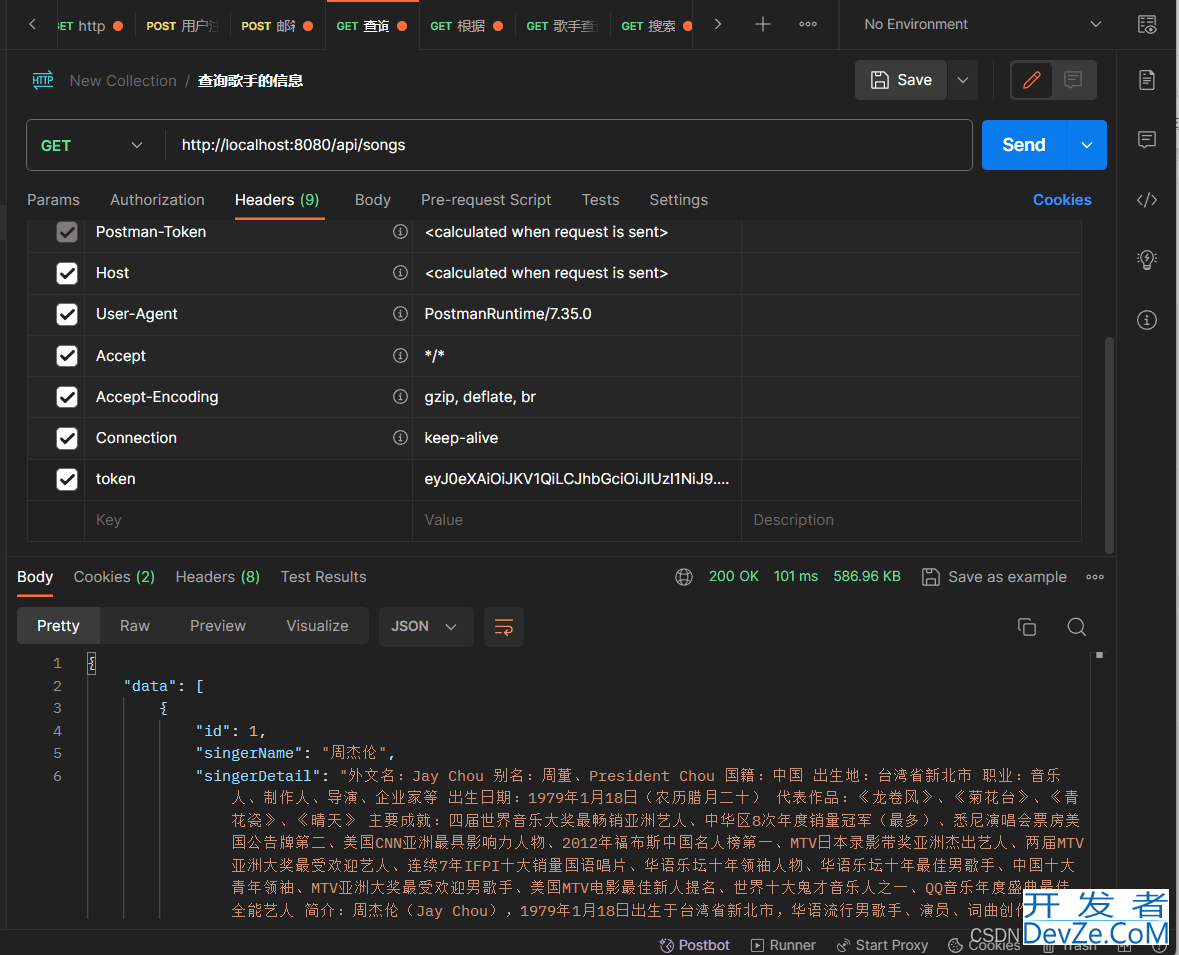The width and height of the screenshot is (1179, 955).
Task: Toggle the Postman-Token header checkbox
Action: point(67,232)
